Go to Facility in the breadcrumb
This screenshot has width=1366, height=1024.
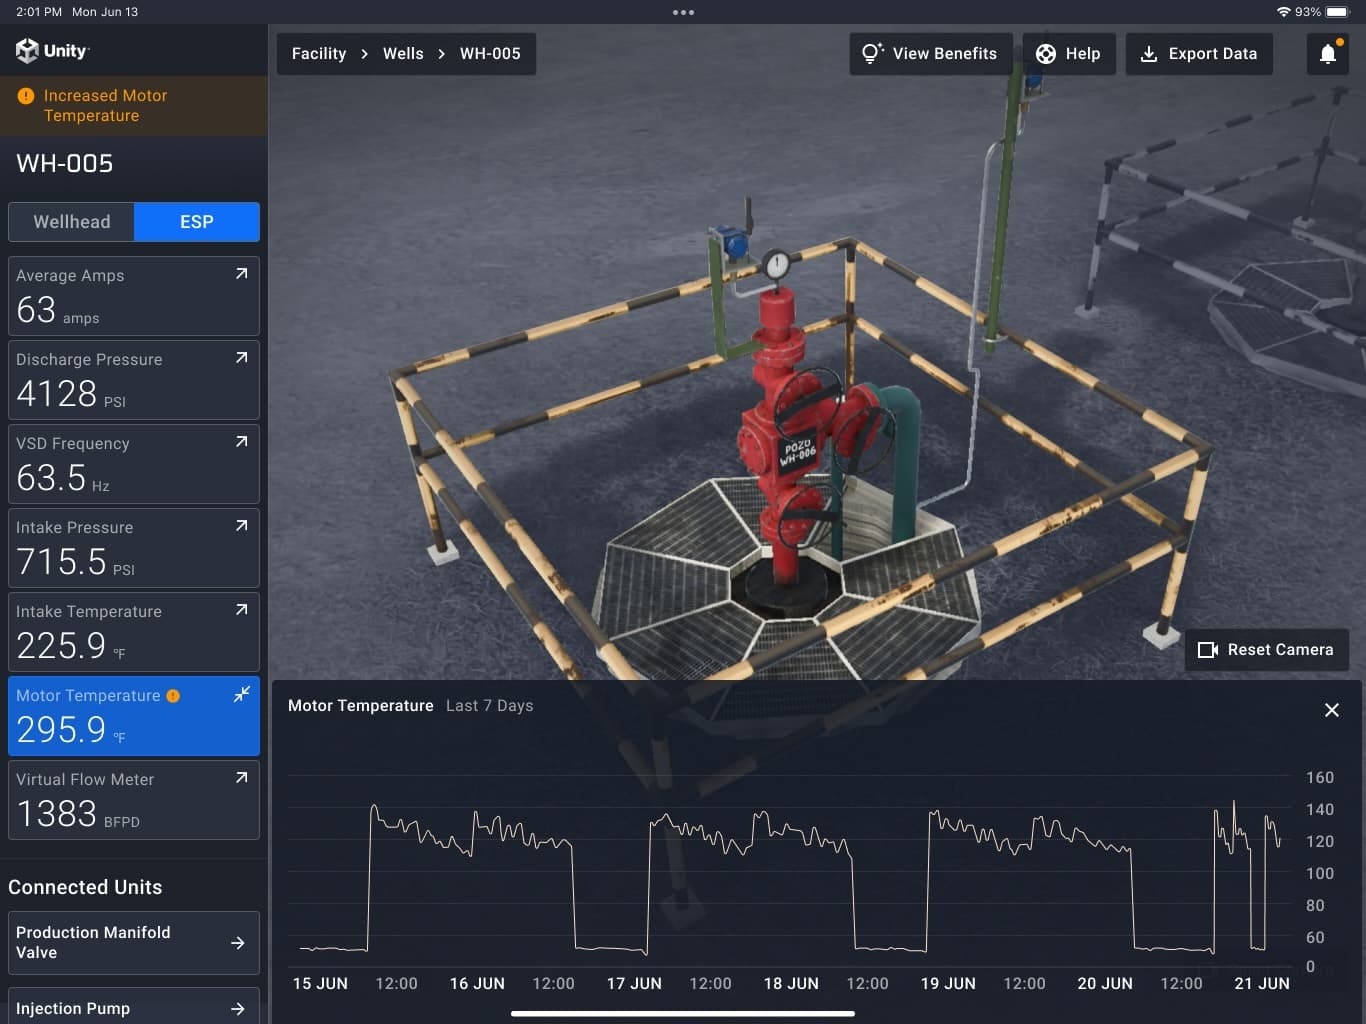pyautogui.click(x=319, y=54)
